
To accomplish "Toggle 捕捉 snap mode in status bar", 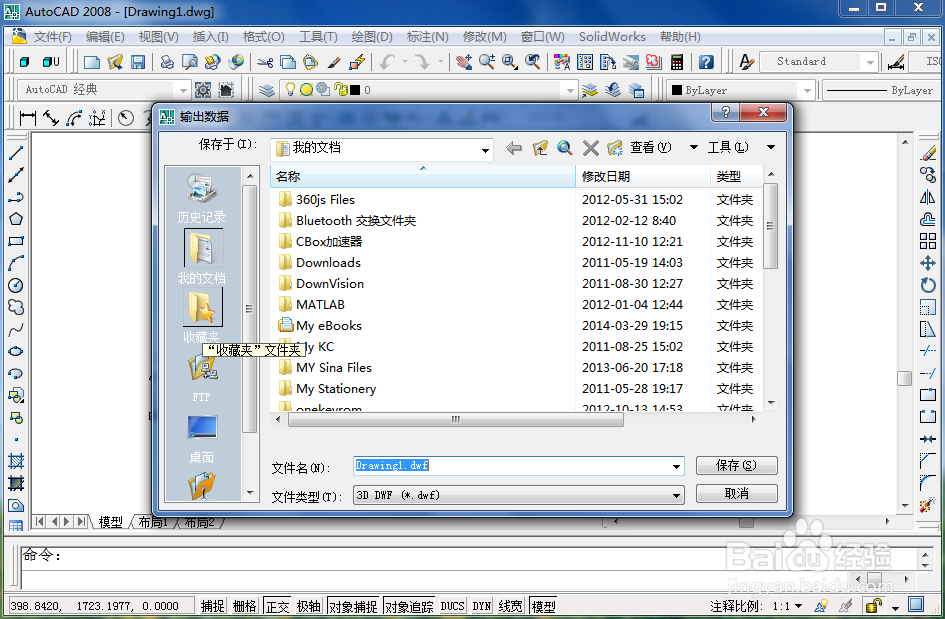I will (212, 606).
